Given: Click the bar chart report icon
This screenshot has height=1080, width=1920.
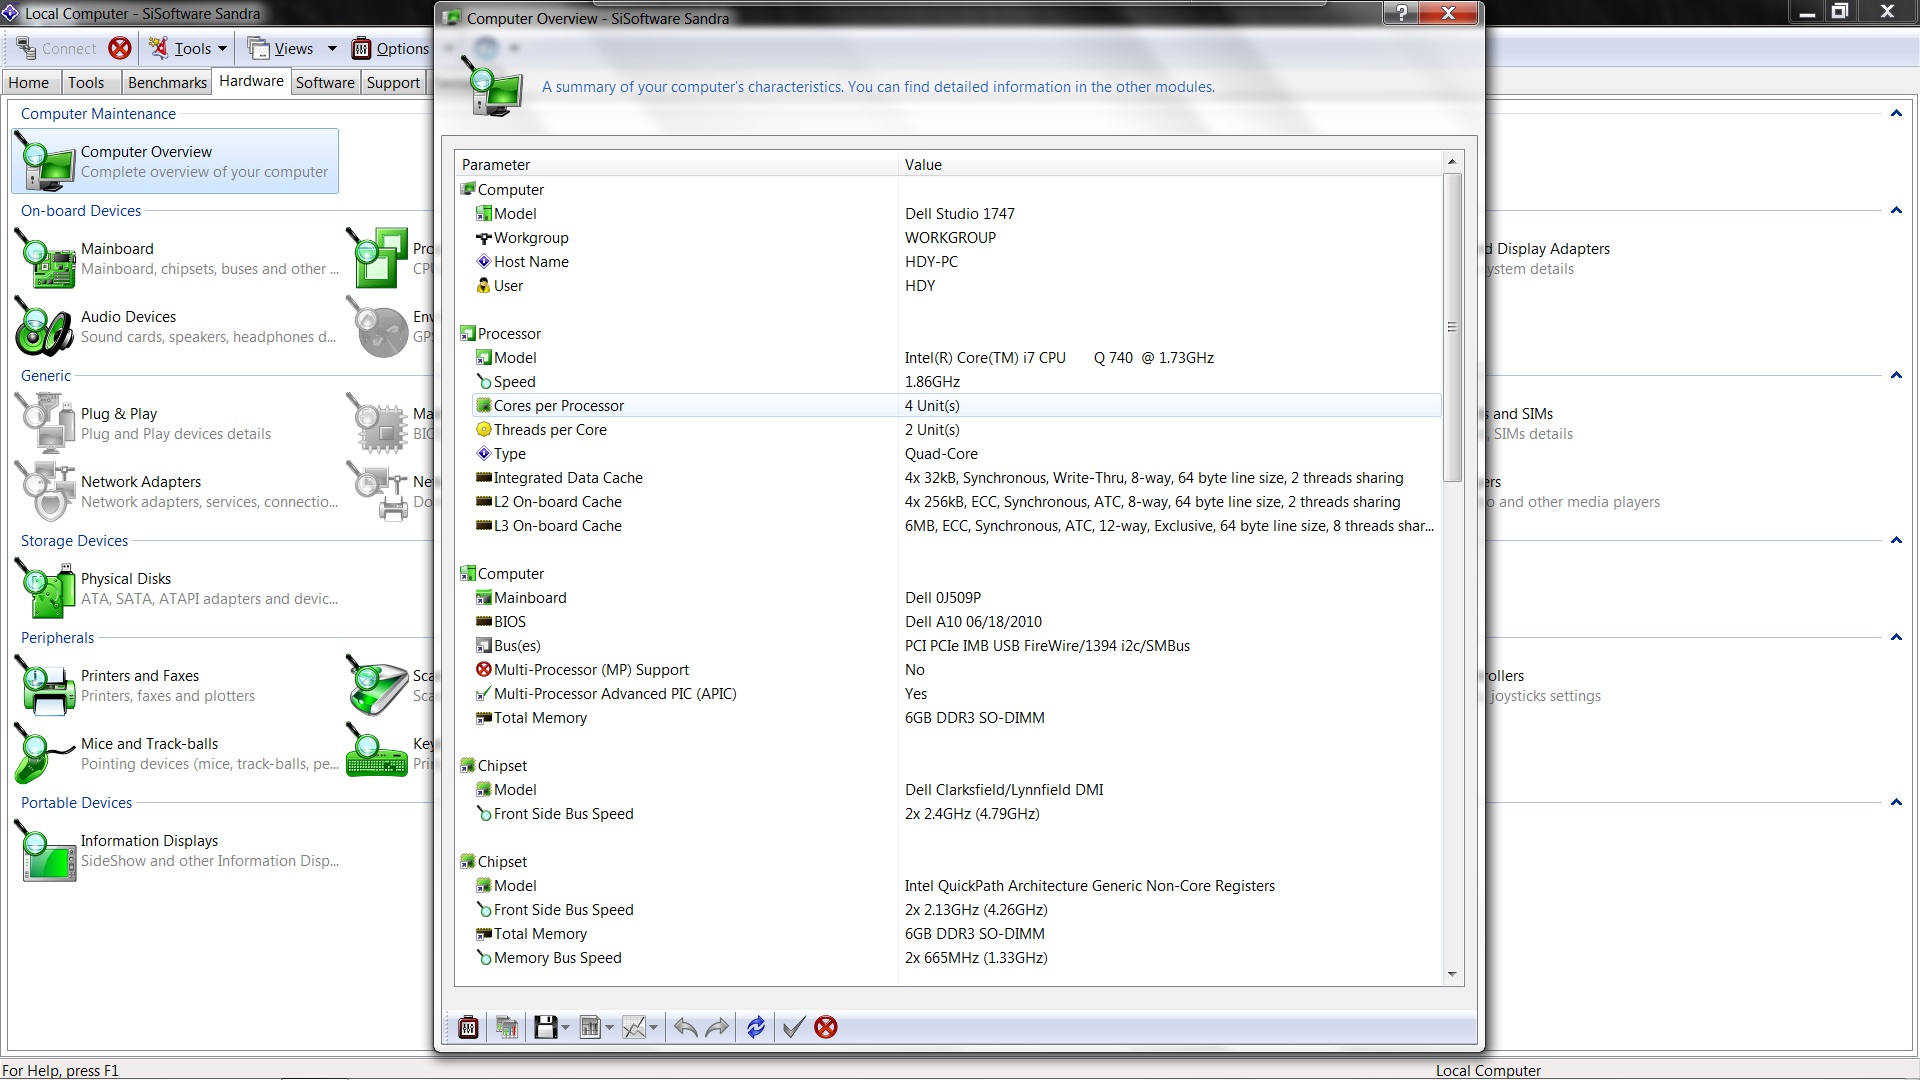Looking at the screenshot, I should coord(590,1027).
